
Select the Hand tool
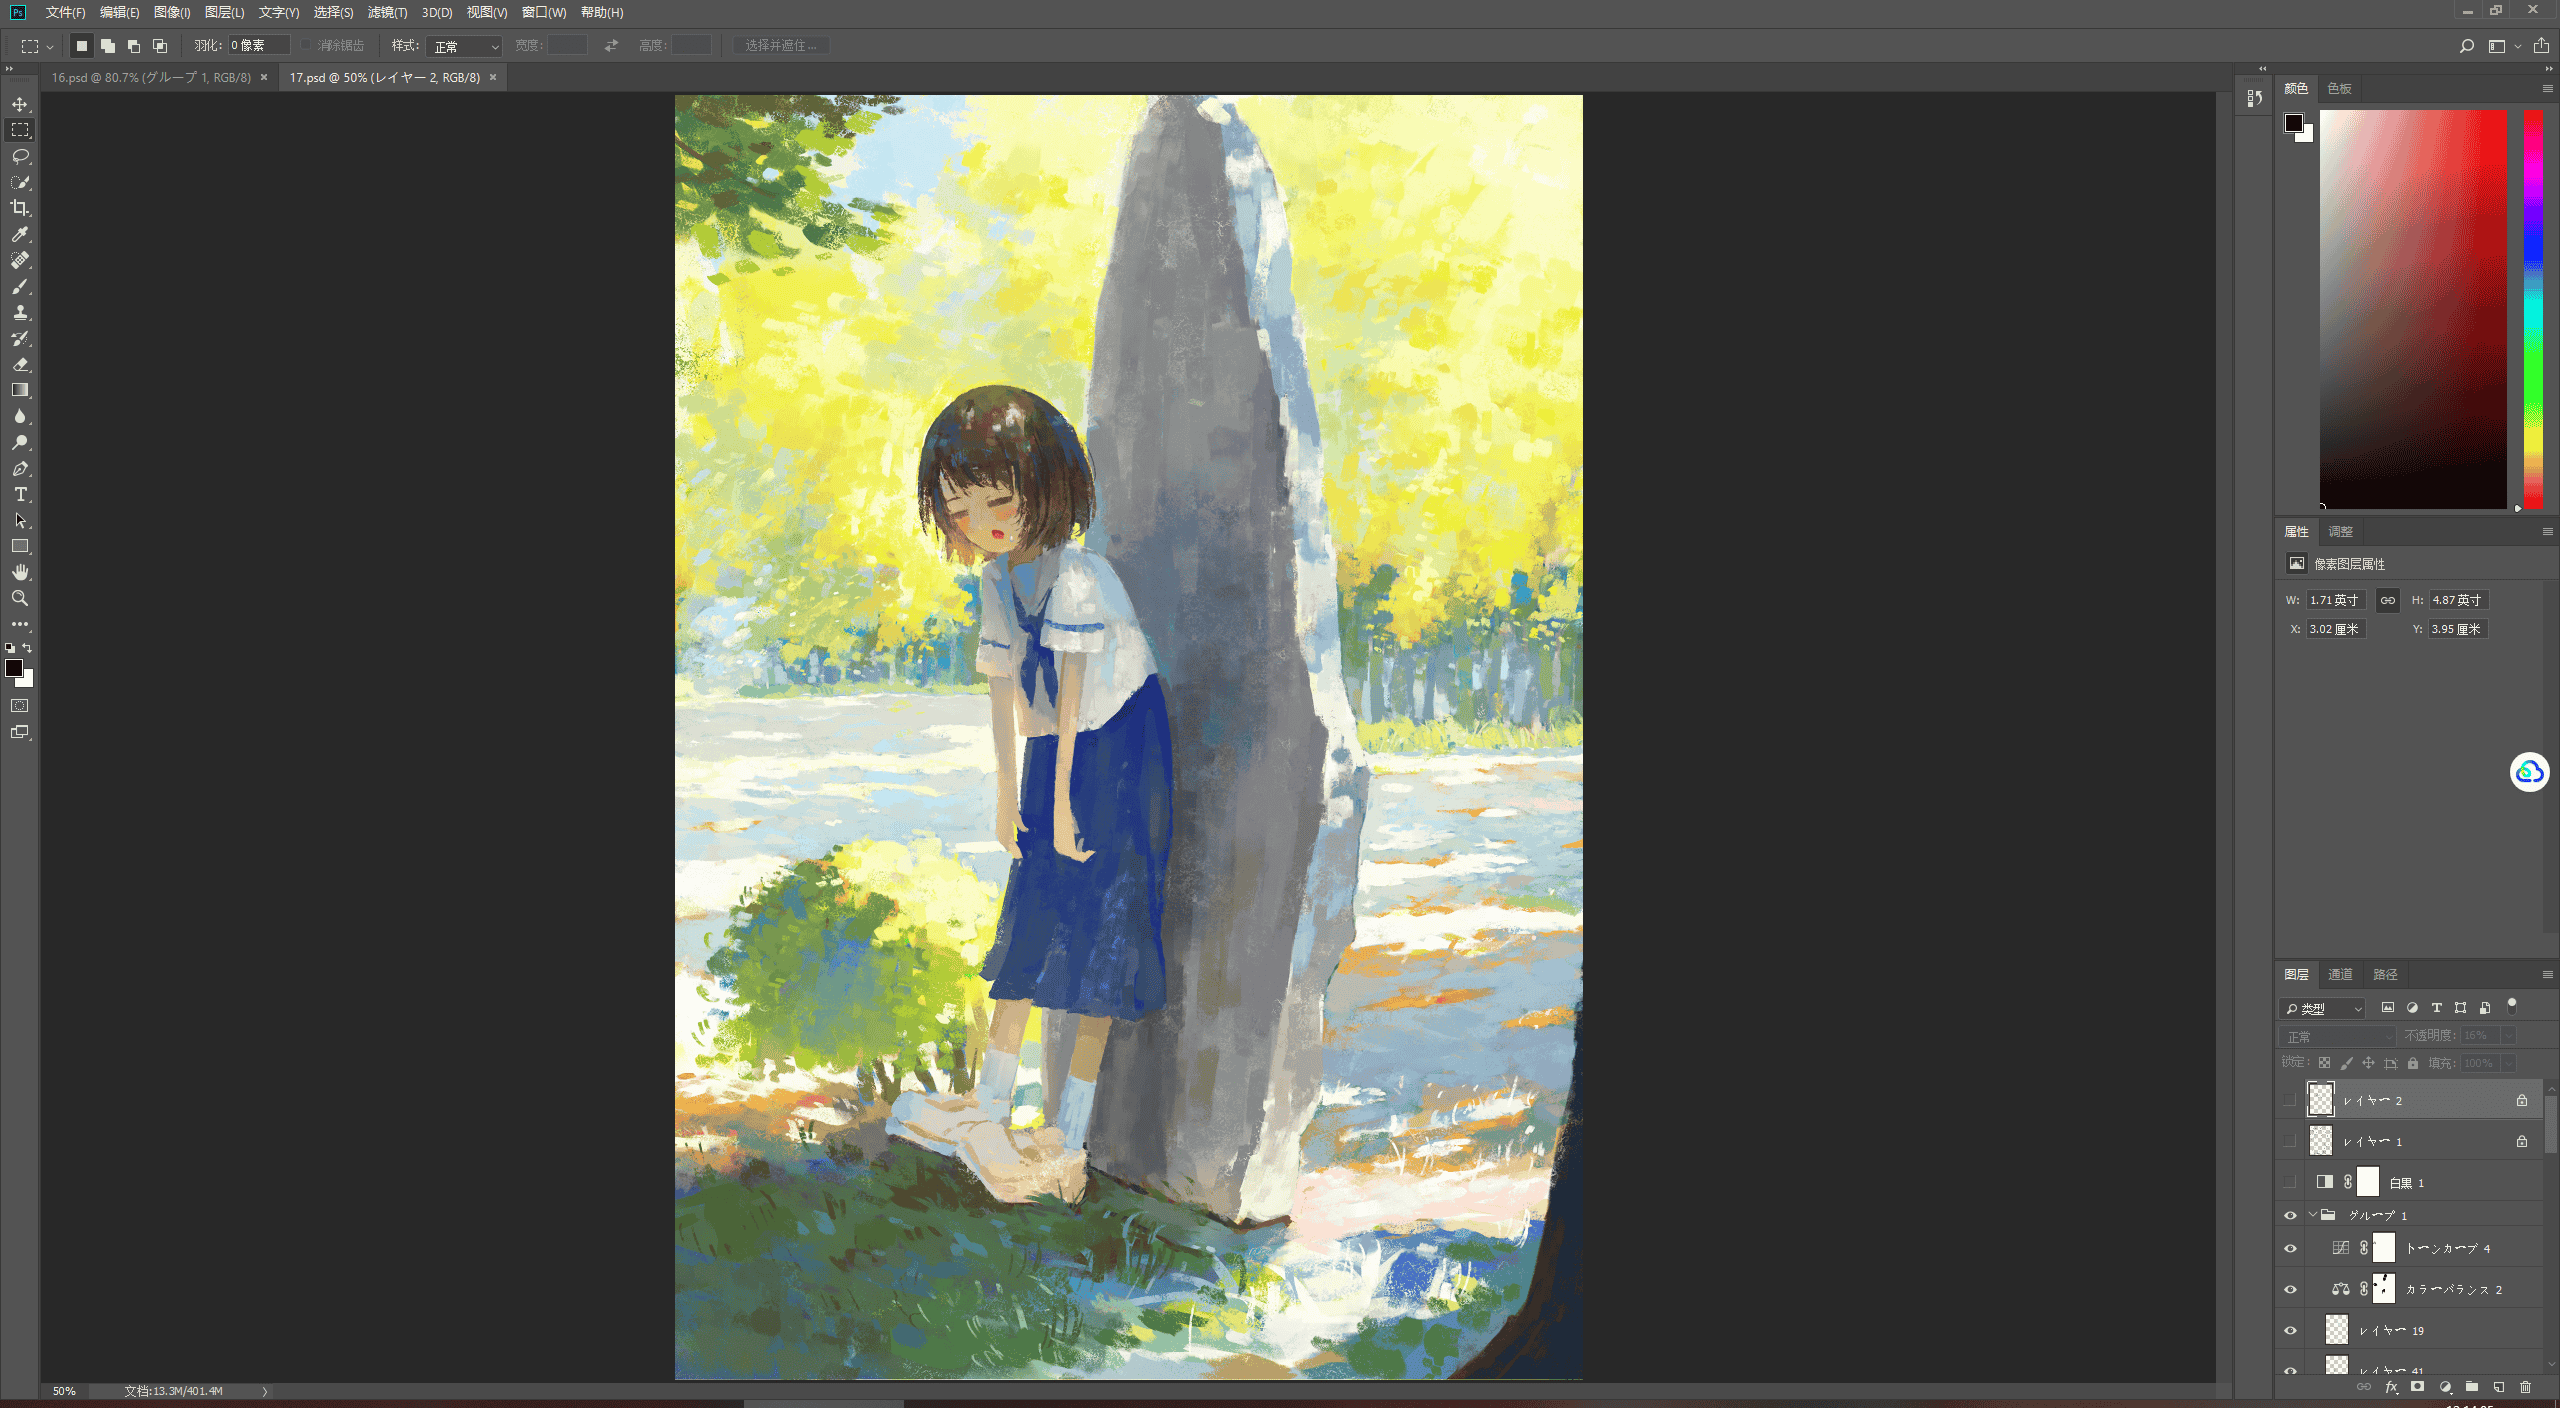[20, 572]
